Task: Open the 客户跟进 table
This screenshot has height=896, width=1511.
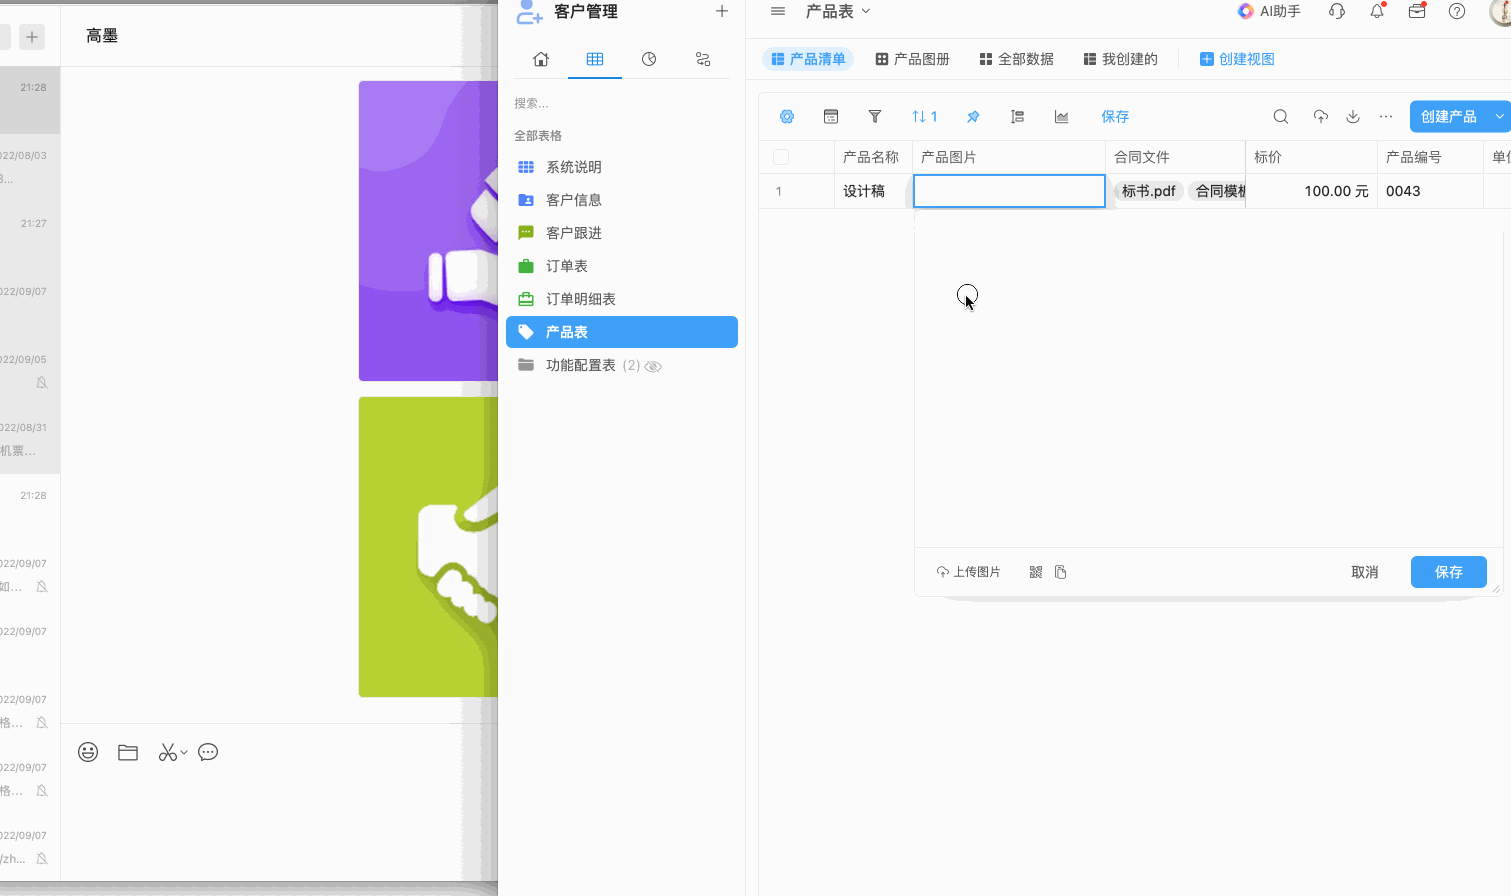Action: (x=622, y=233)
